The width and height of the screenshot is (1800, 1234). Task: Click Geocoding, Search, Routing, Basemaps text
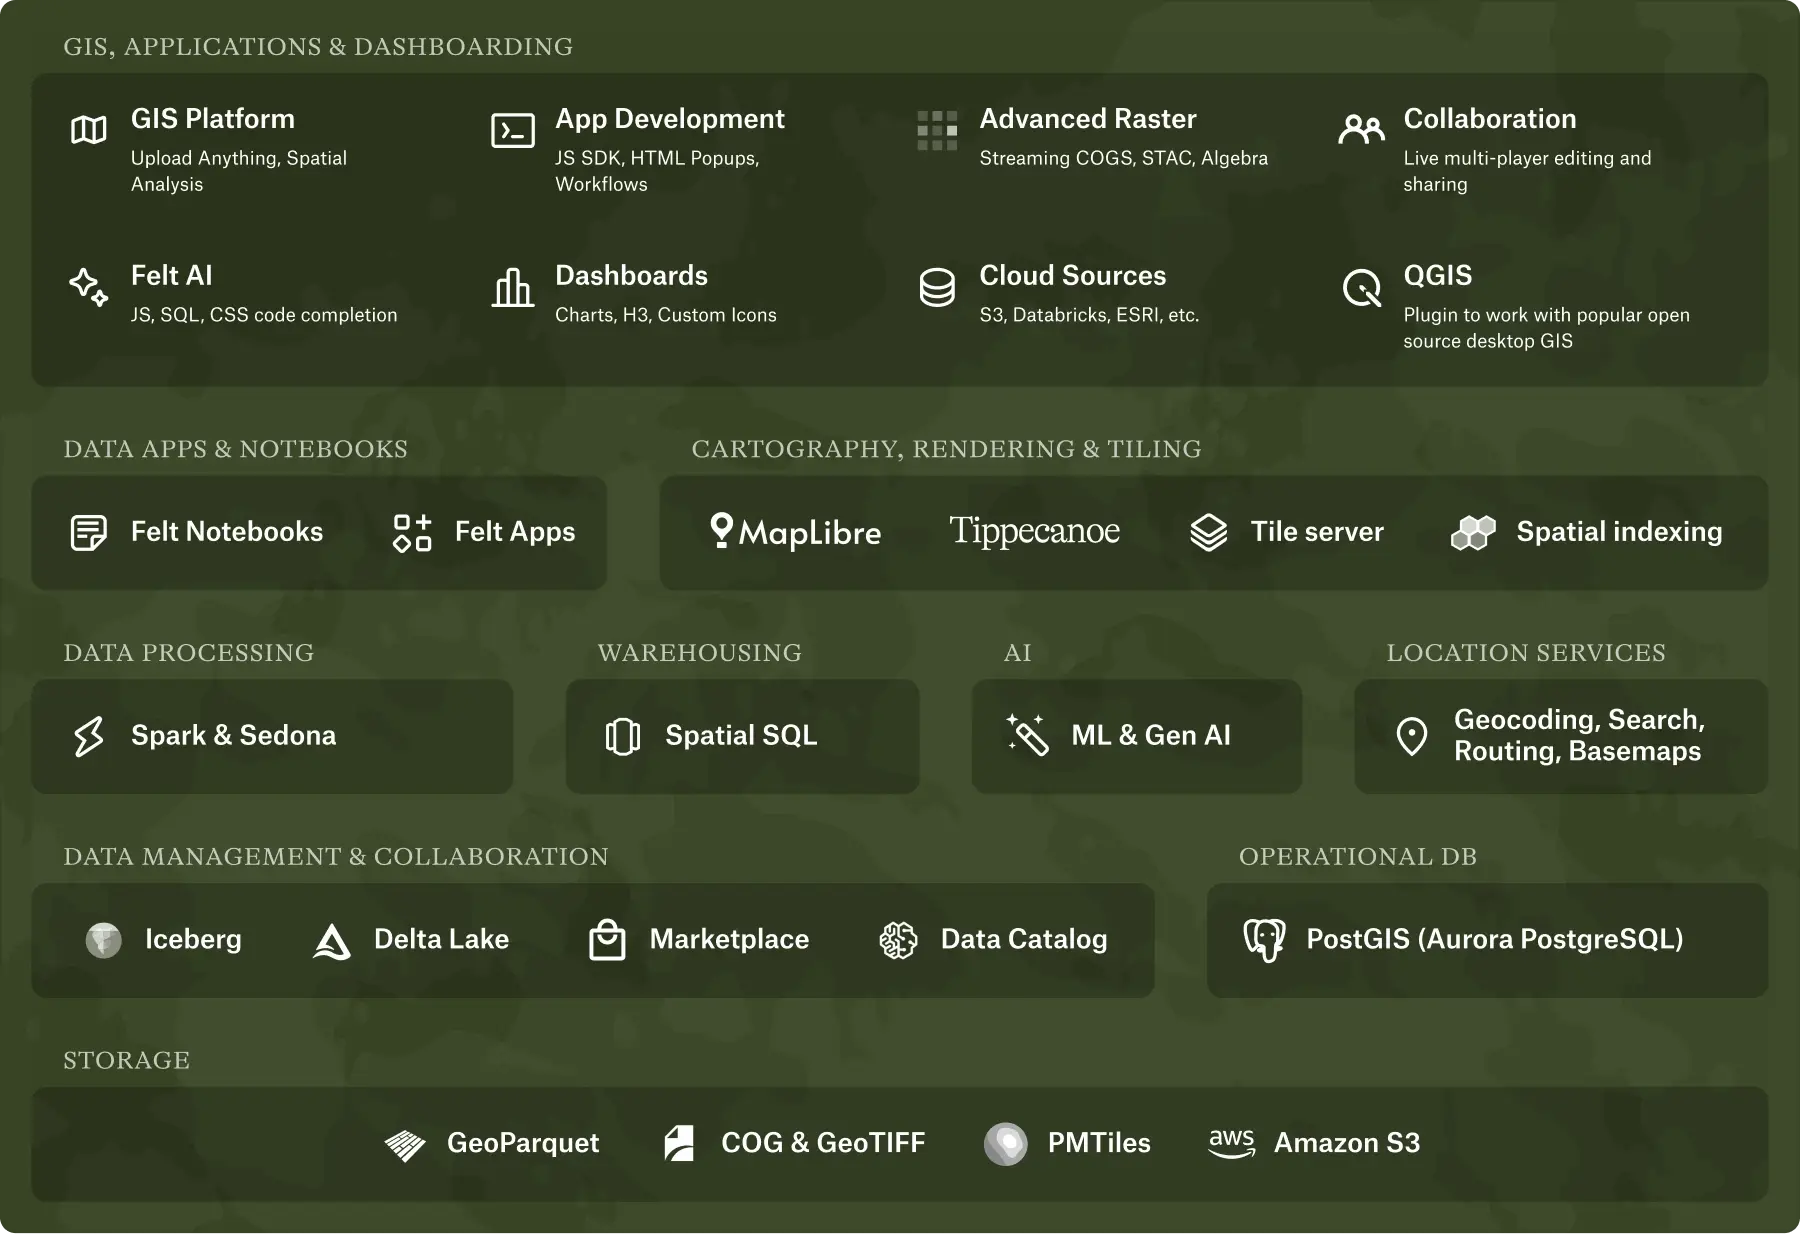[x=1579, y=736]
